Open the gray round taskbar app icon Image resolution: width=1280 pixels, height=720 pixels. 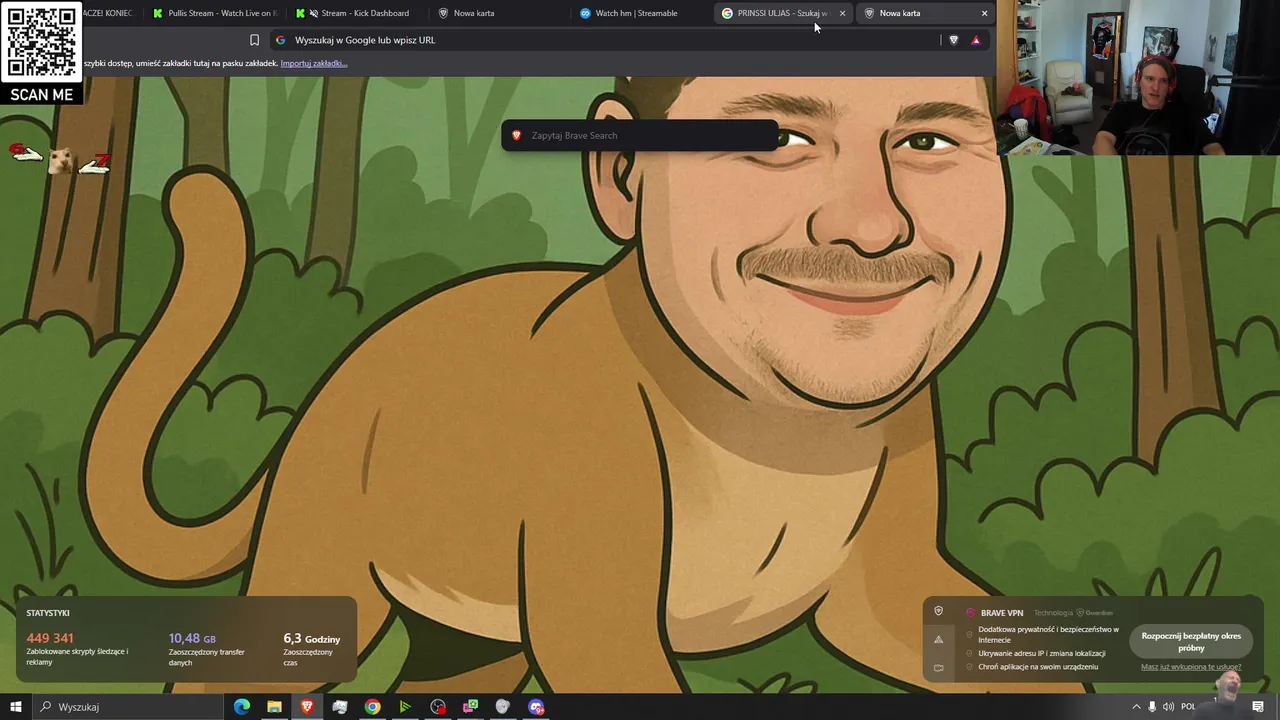click(503, 707)
